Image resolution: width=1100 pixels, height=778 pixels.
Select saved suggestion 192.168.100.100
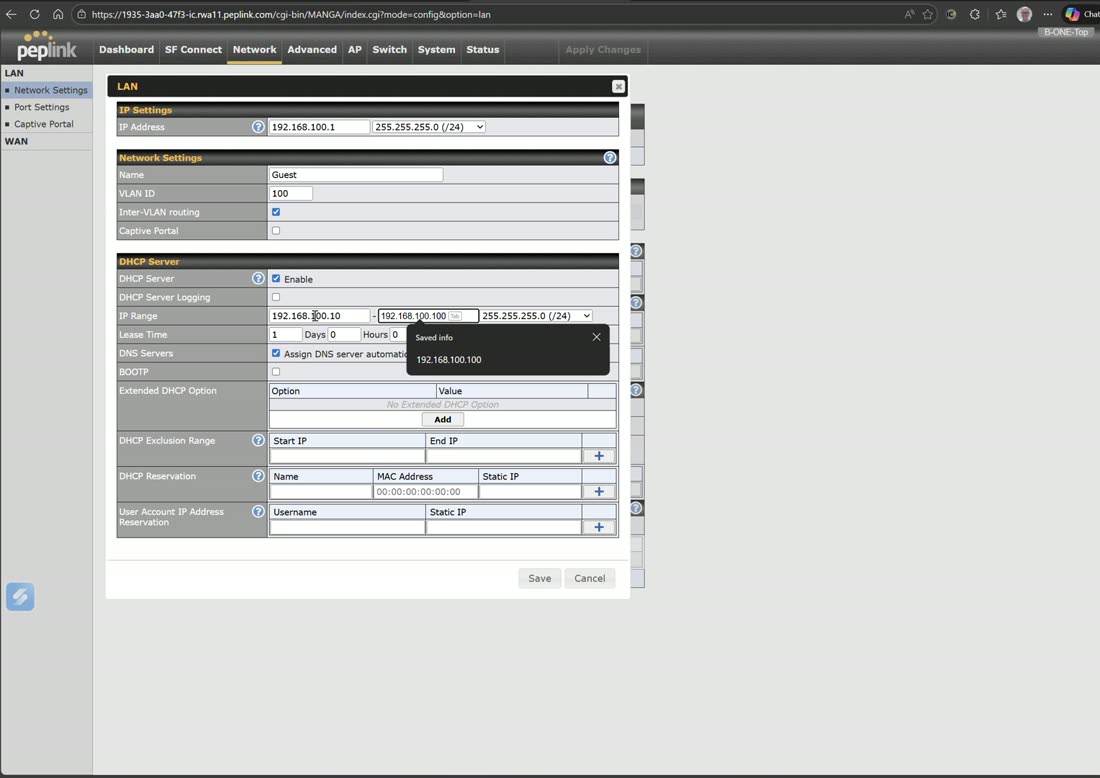point(449,360)
